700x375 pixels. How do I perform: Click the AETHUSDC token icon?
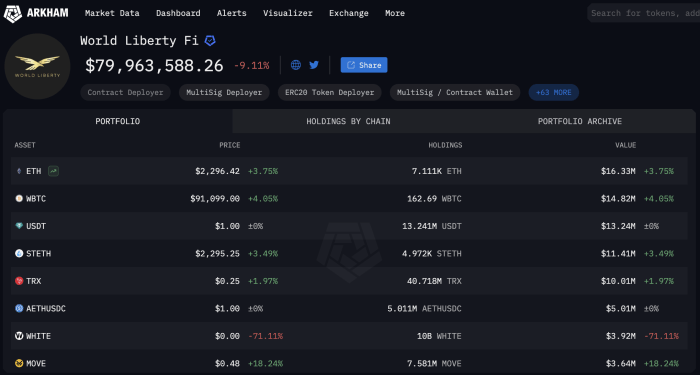[x=19, y=308]
